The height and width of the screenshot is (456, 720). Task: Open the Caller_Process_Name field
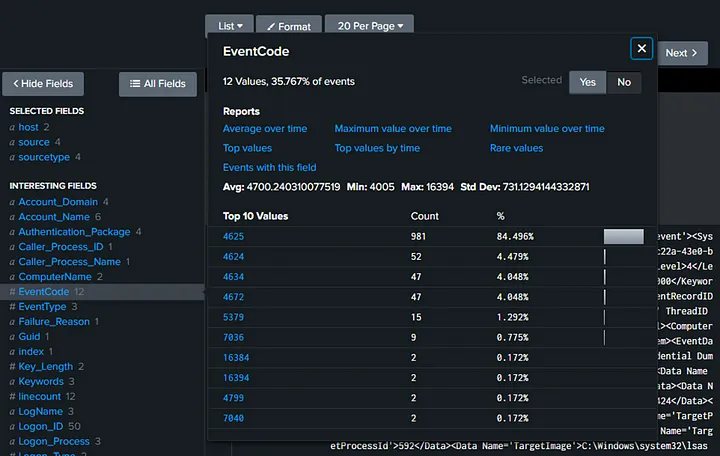(x=69, y=262)
